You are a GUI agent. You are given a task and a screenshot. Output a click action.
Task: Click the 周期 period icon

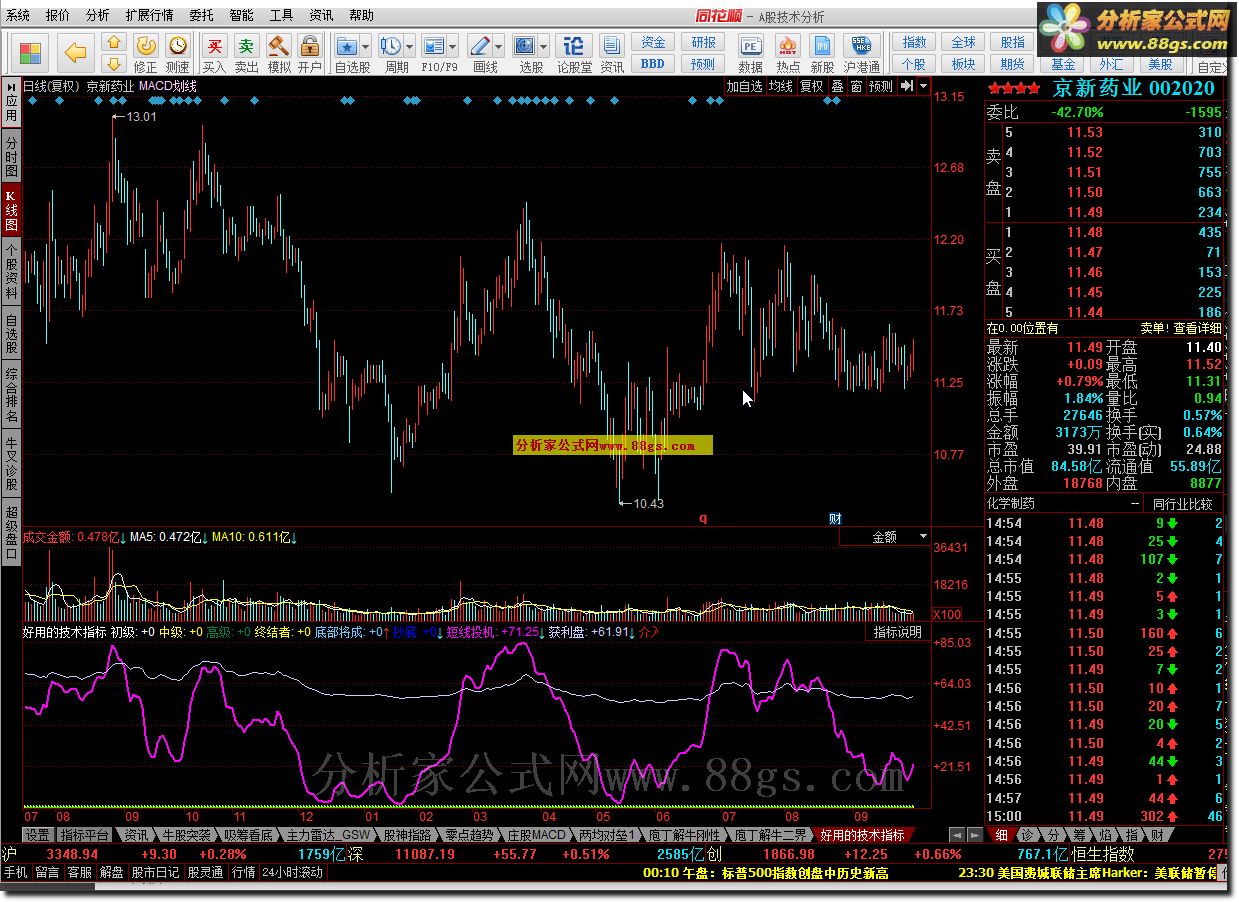[391, 46]
